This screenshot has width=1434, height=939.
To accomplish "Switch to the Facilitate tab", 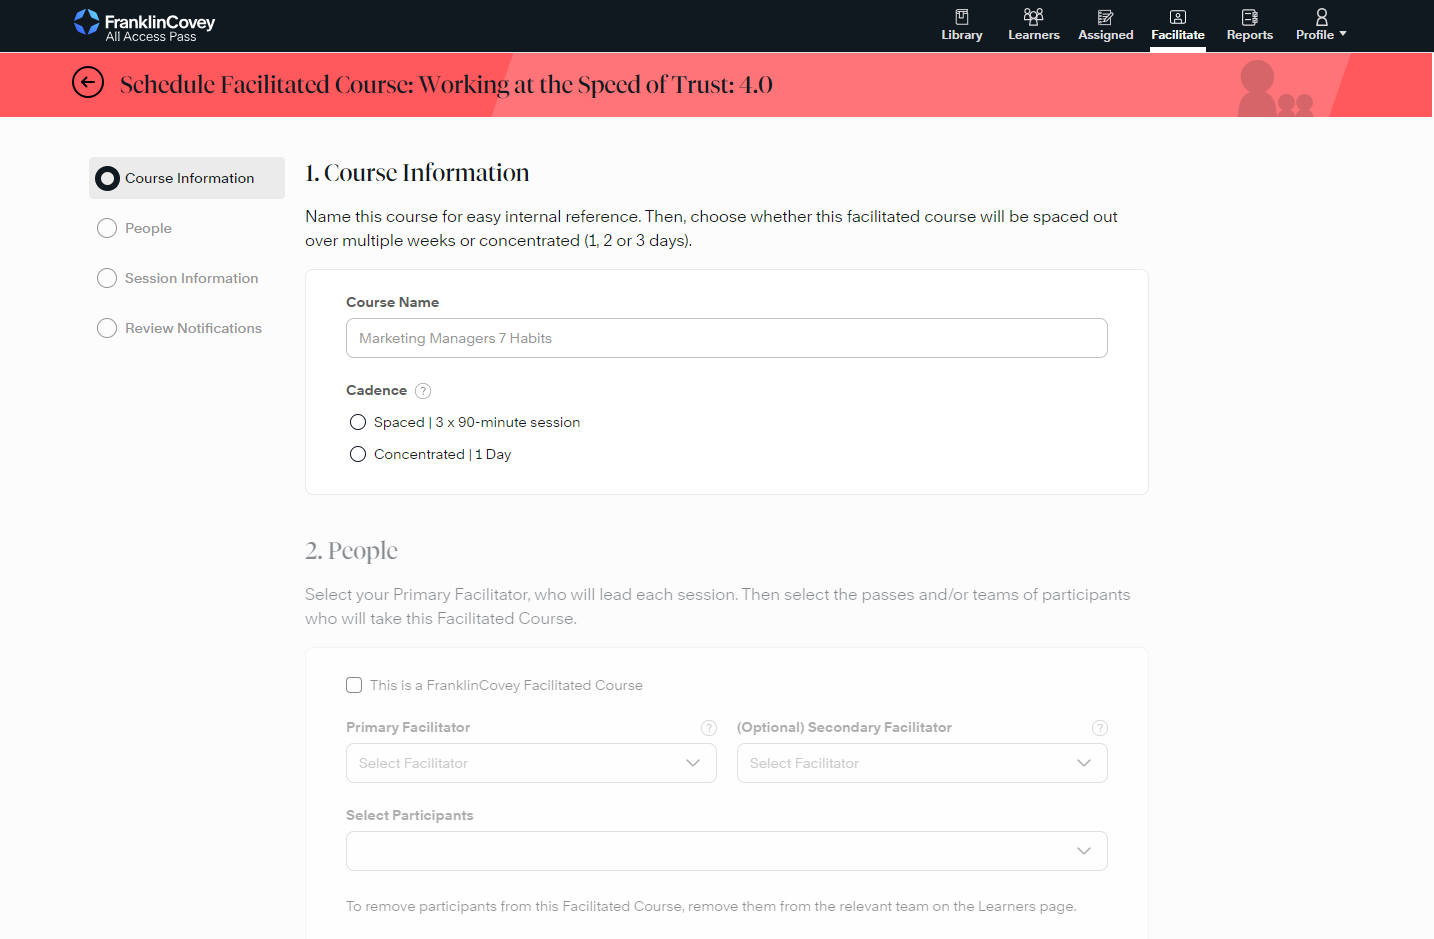I will point(1177,24).
